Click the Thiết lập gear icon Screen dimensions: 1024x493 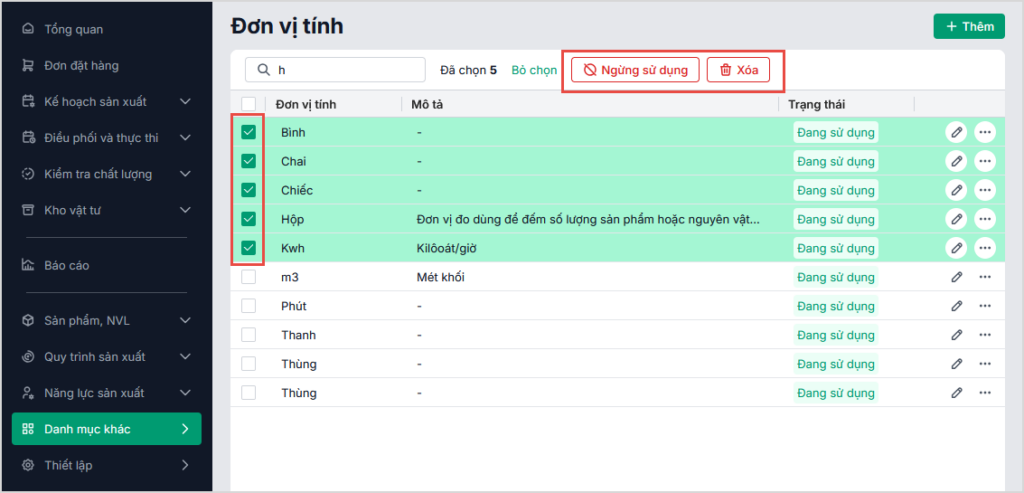coord(28,466)
